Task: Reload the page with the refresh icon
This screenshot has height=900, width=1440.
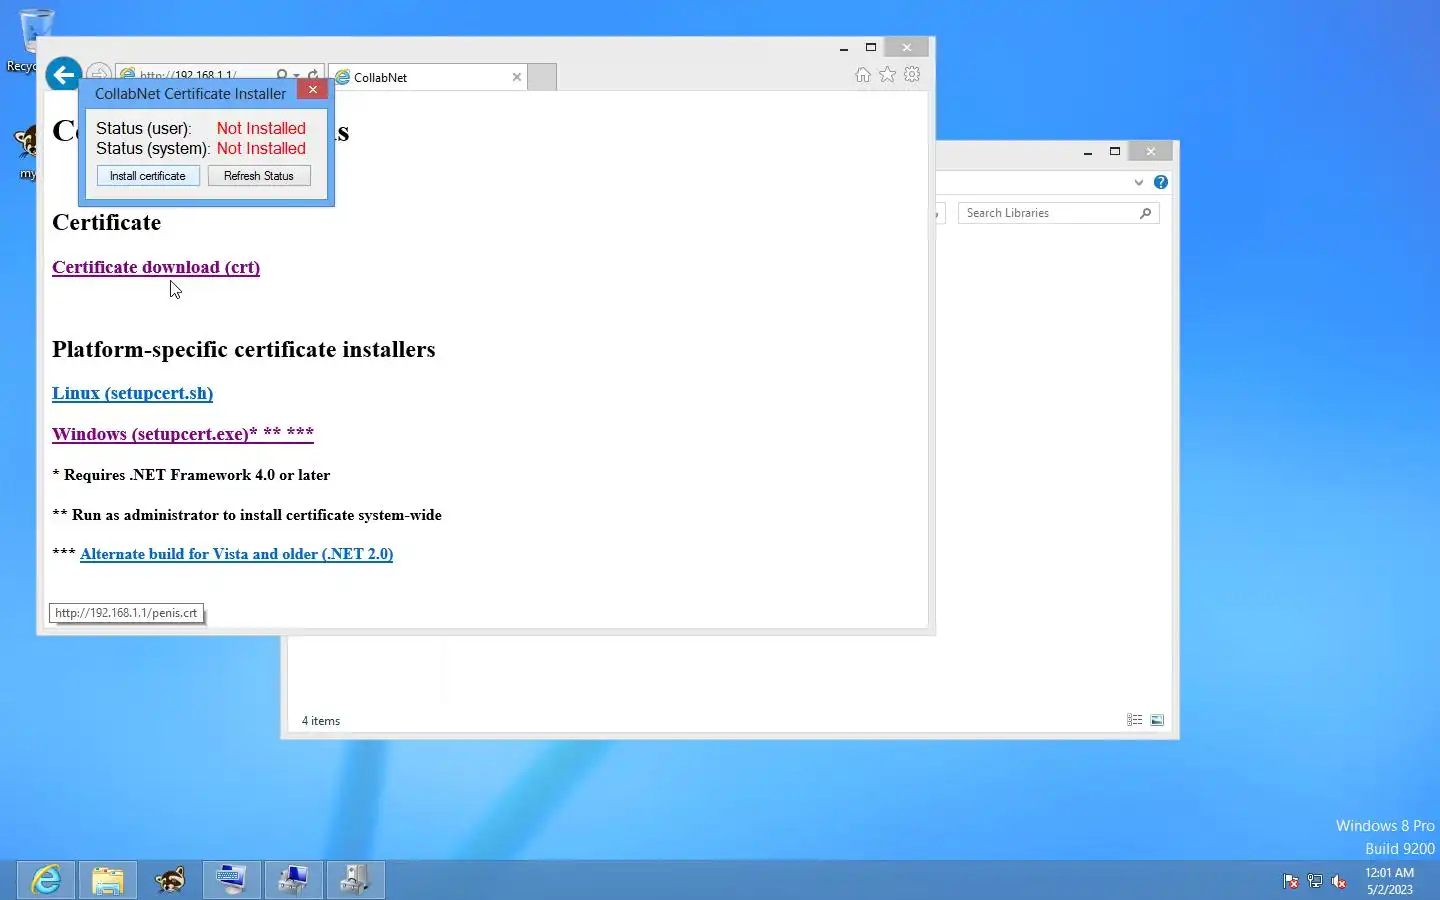Action: tap(313, 75)
